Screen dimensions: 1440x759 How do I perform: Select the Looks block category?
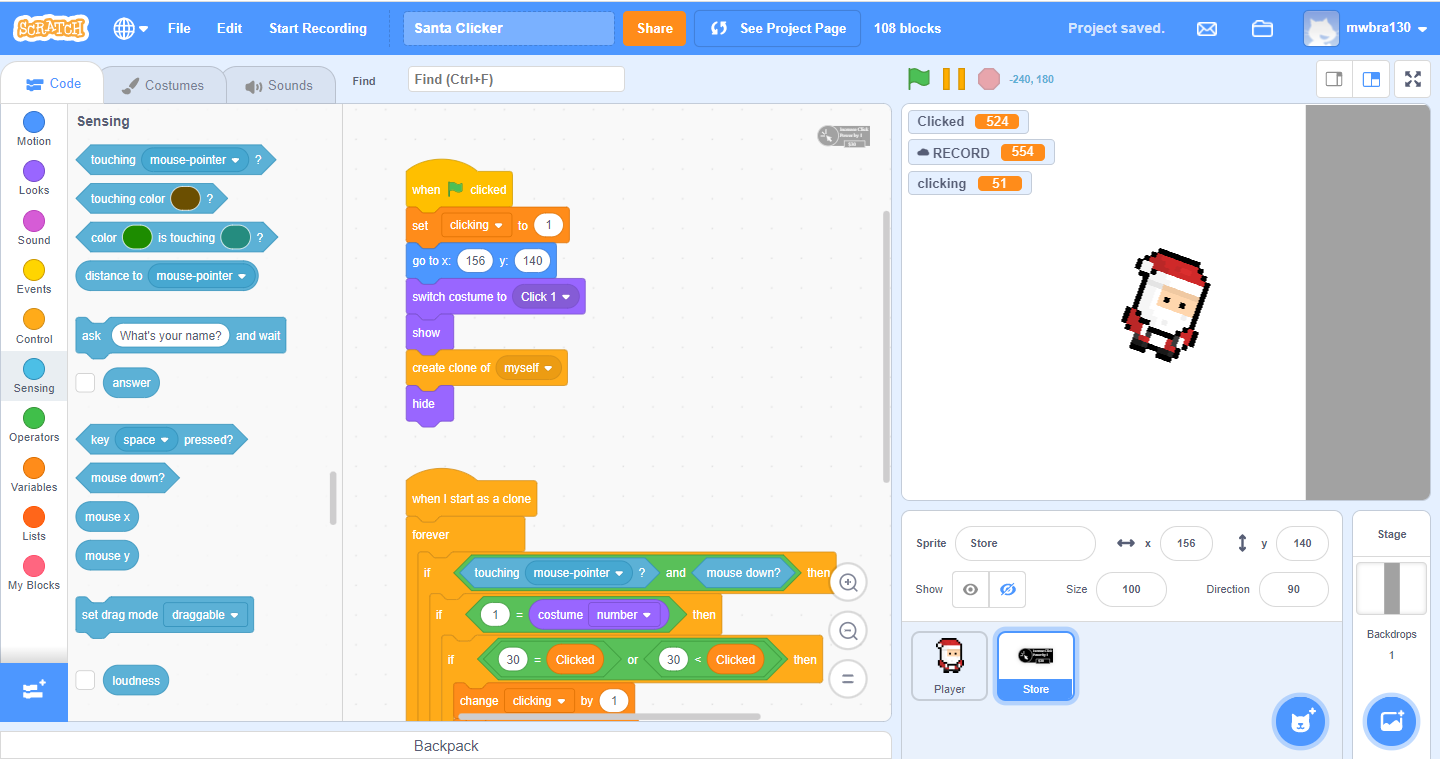click(x=34, y=178)
